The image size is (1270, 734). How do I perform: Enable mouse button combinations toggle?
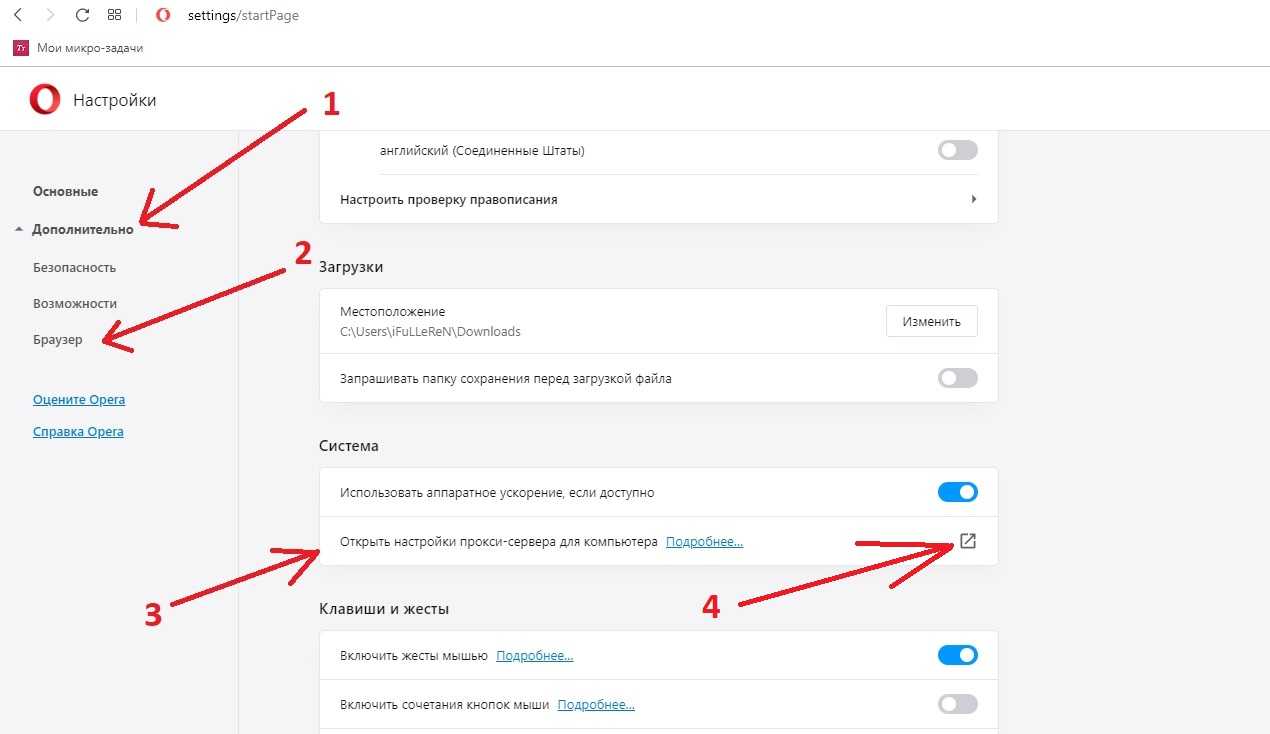coord(957,704)
